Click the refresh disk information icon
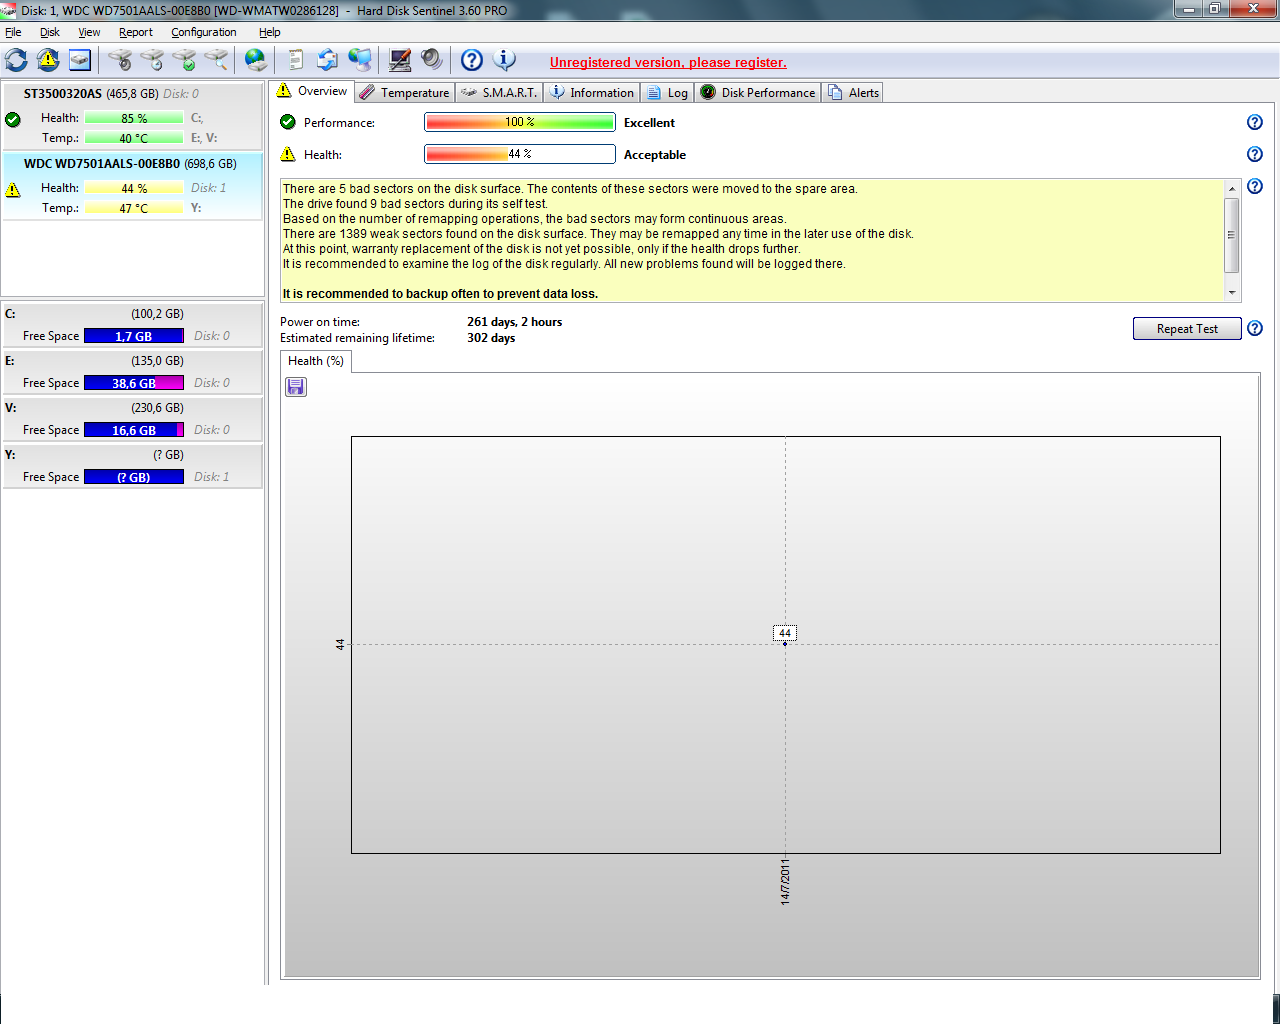Viewport: 1280px width, 1024px height. click(x=16, y=60)
